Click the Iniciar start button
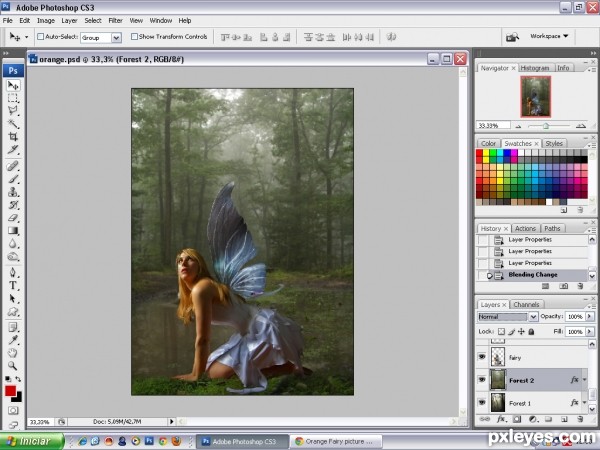Screen dimensions: 600x450 (32, 441)
